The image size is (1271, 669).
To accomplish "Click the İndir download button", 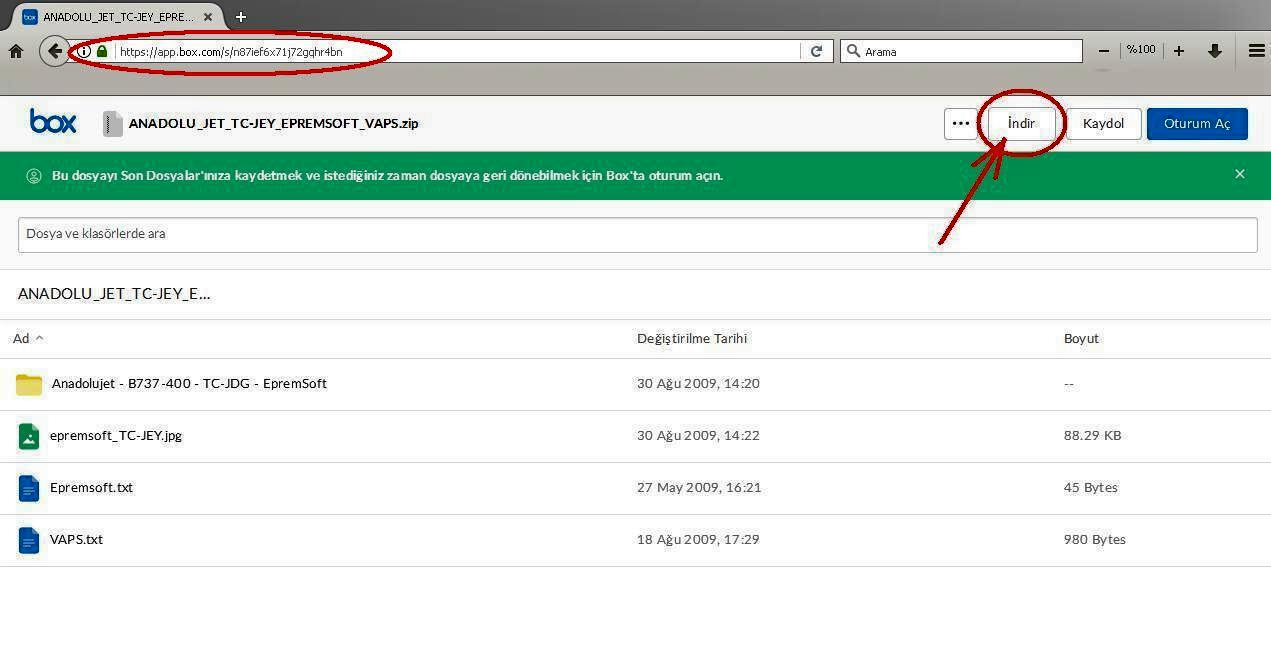I will tap(1021, 123).
